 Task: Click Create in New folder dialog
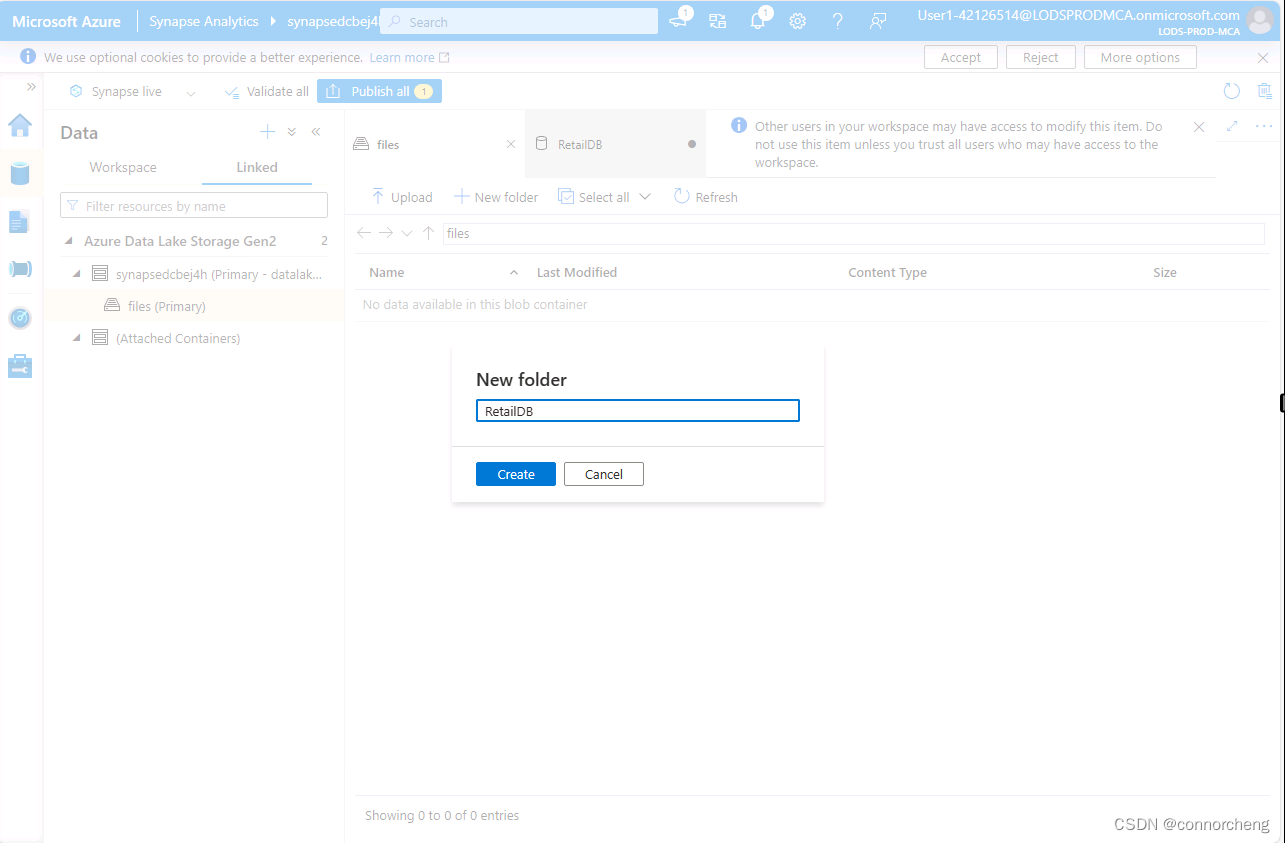pos(516,474)
